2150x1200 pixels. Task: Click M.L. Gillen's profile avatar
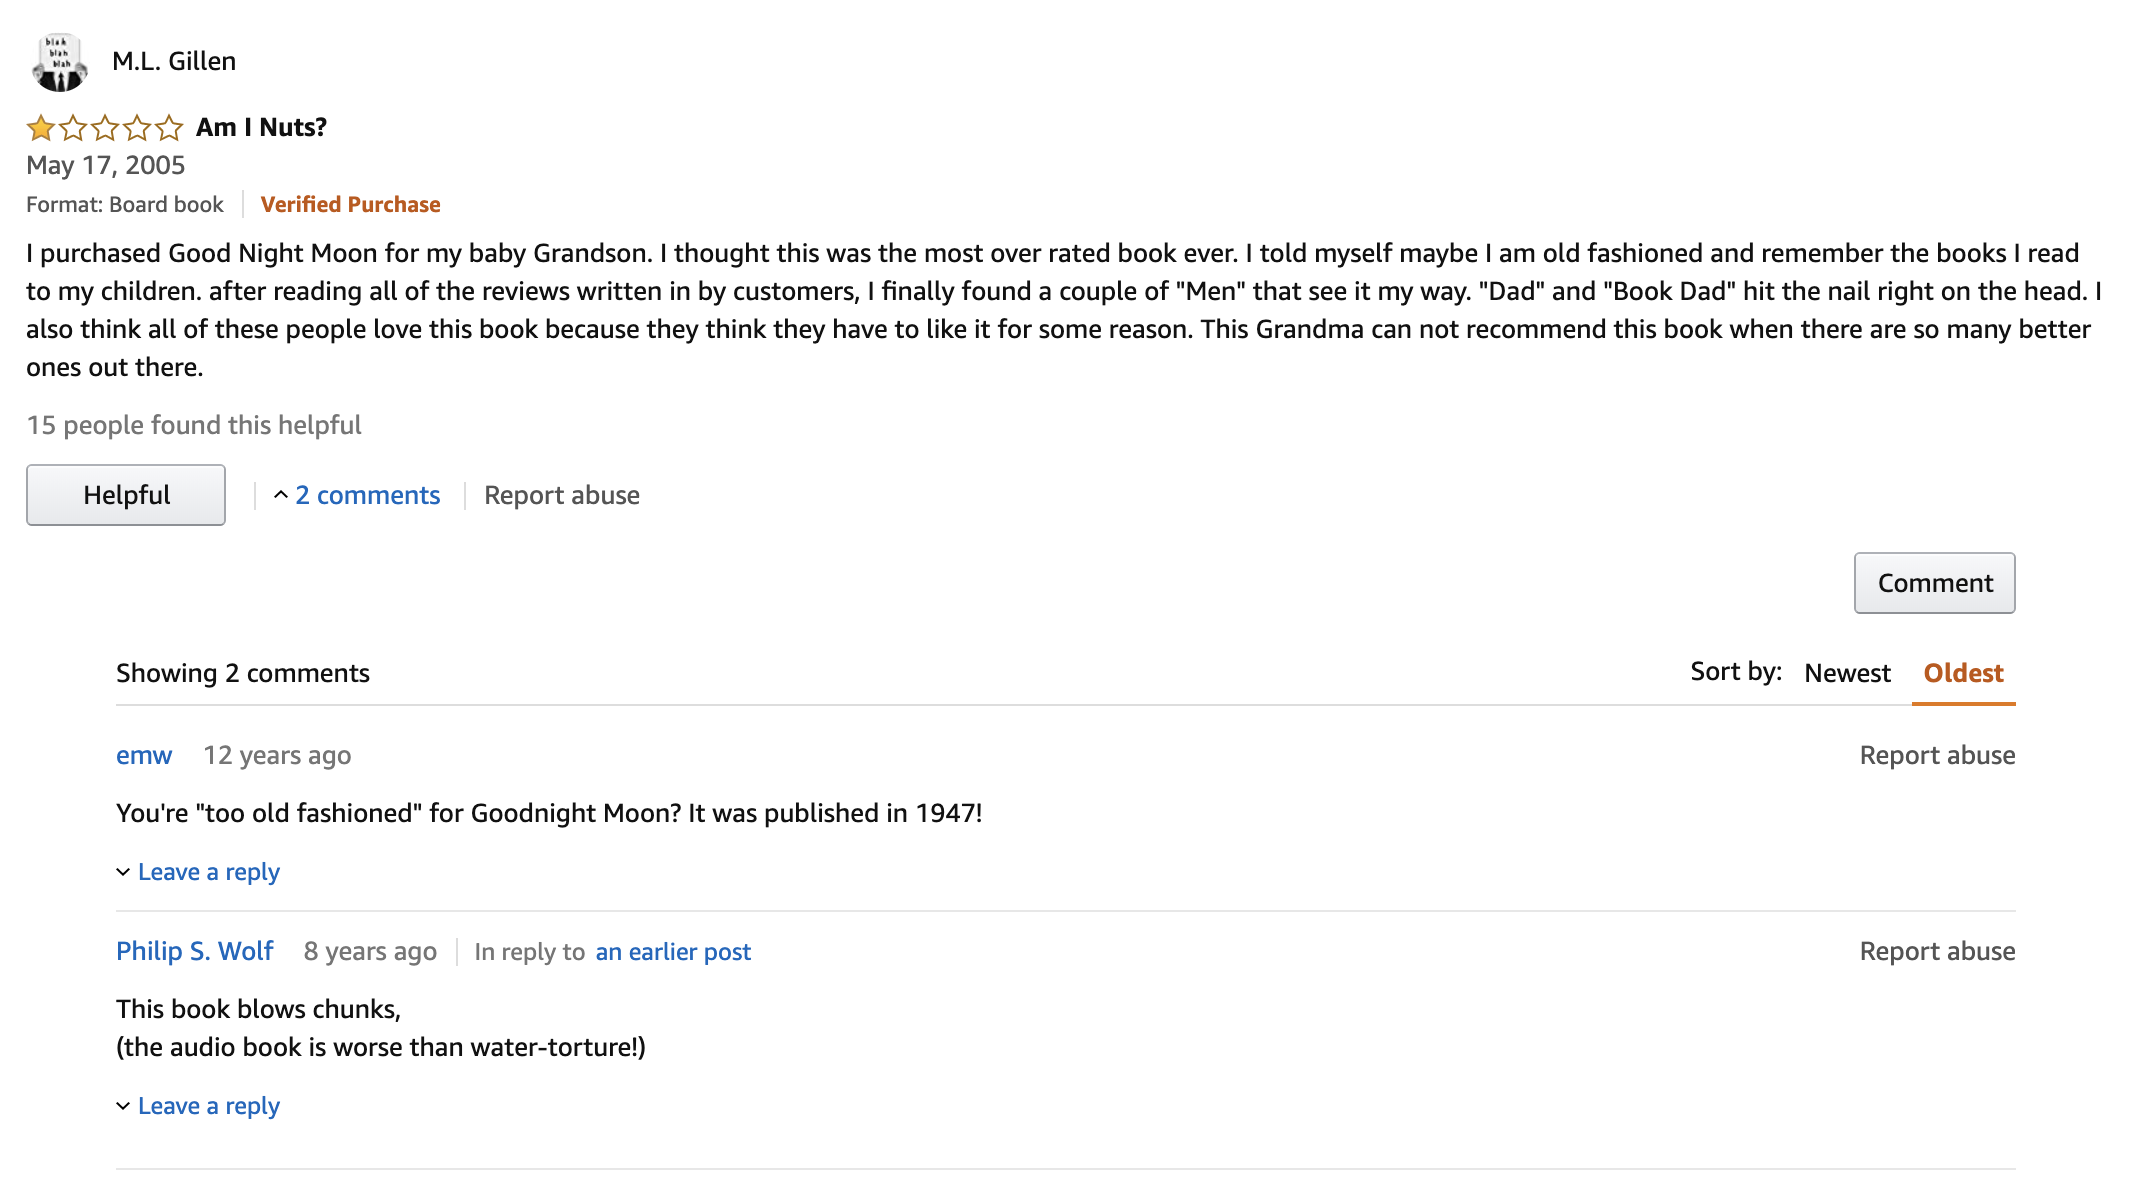click(x=60, y=62)
